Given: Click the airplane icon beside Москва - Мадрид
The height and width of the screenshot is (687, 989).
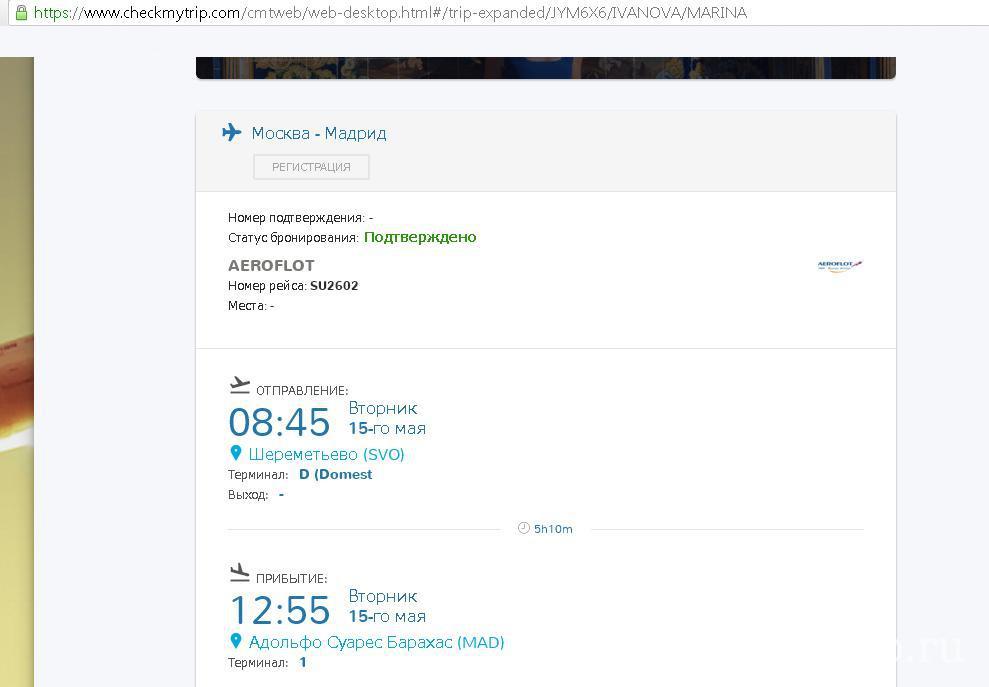Looking at the screenshot, I should [232, 132].
